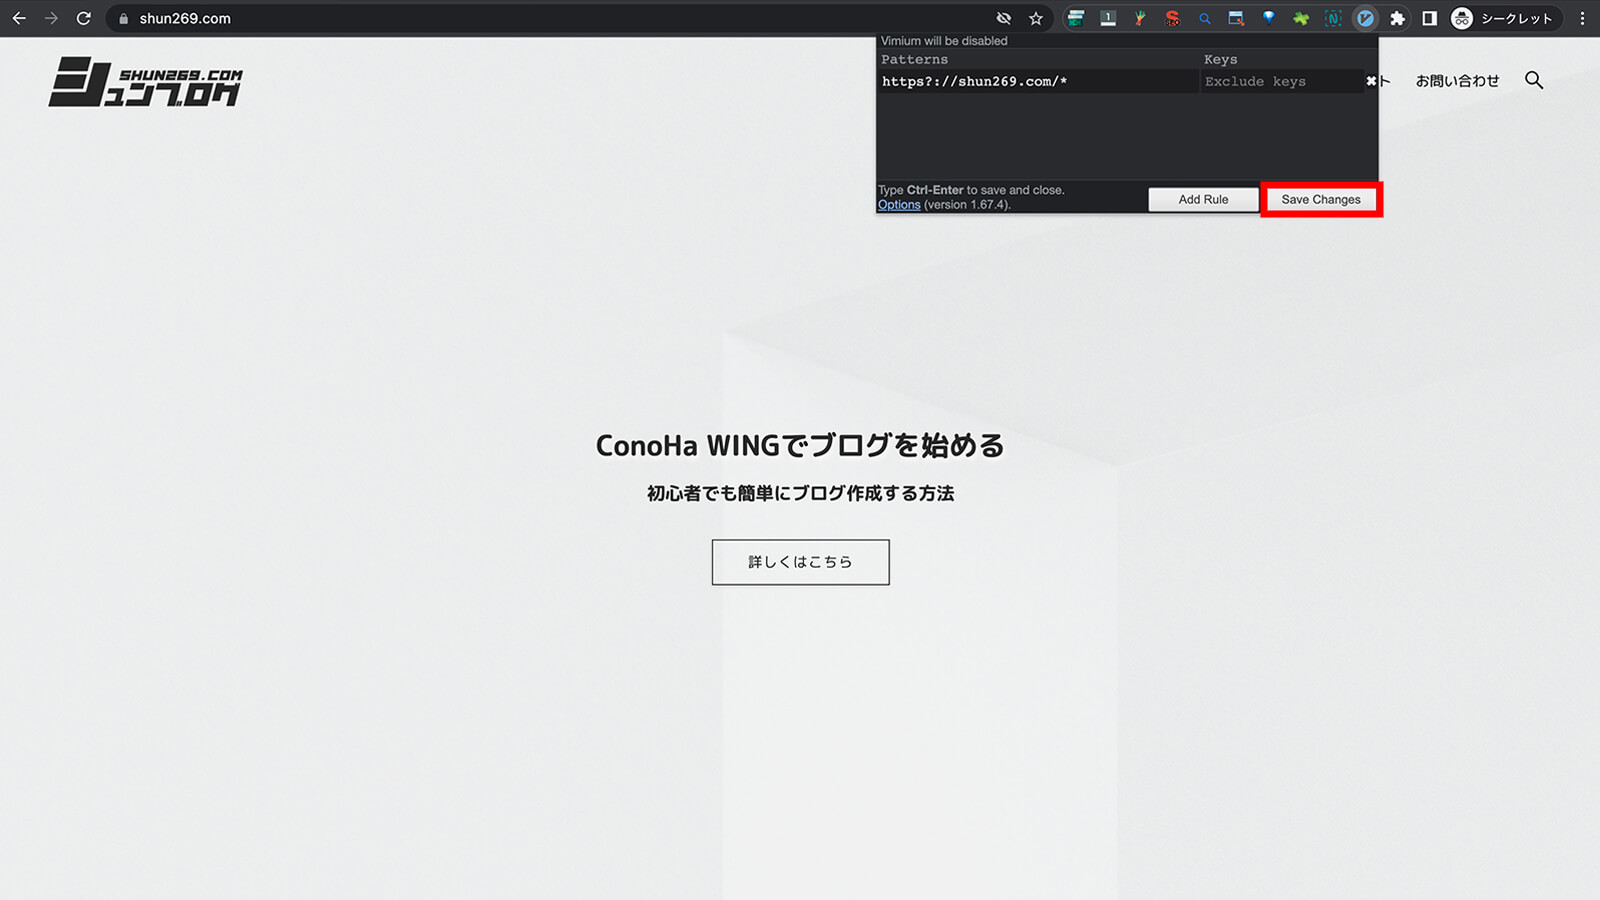Open the green stacked-bars extension icon
This screenshot has width=1600, height=900.
click(x=1076, y=18)
